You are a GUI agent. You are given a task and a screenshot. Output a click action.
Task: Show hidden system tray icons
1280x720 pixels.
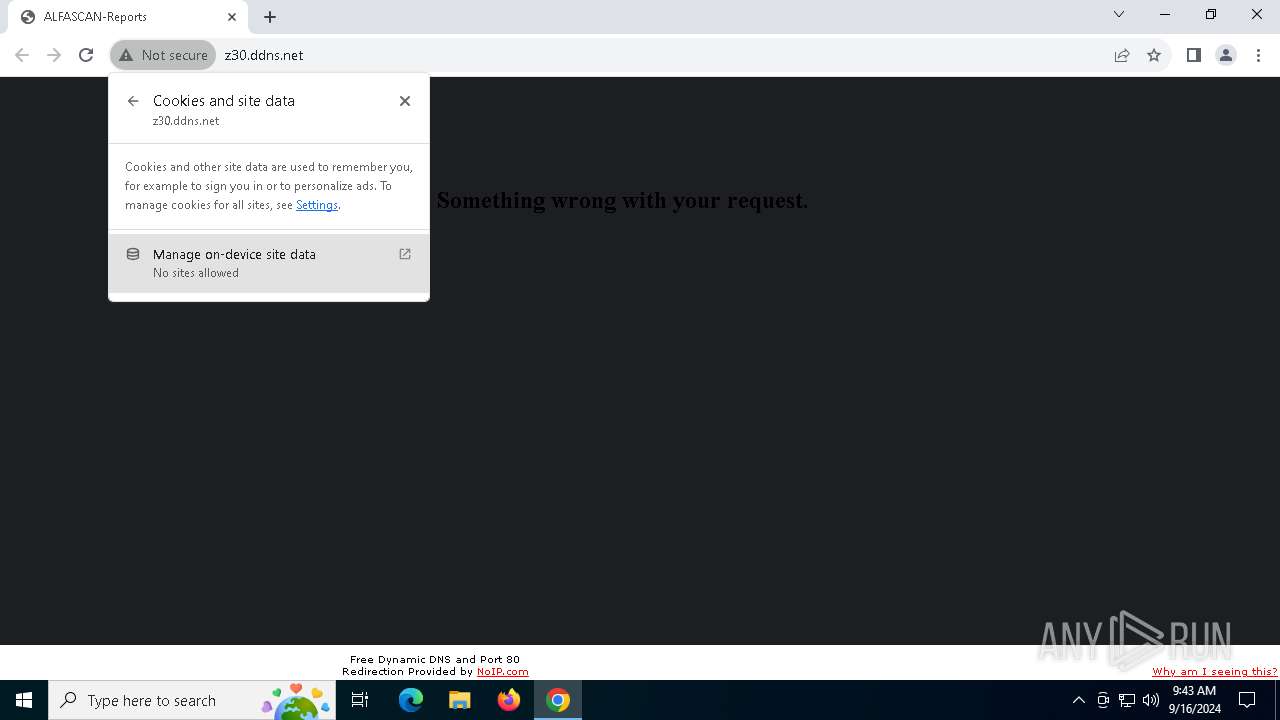coord(1079,700)
